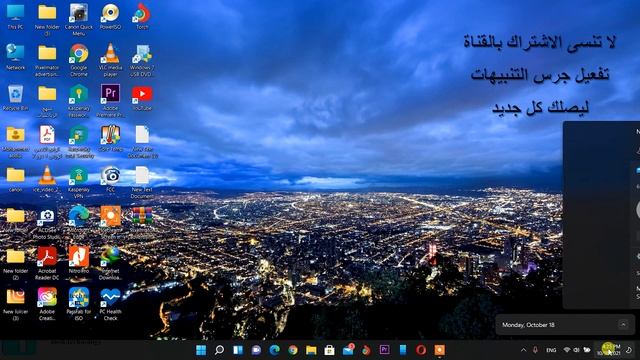640x360 pixels.
Task: Show hidden system tray icons
Action: [x=523, y=350]
